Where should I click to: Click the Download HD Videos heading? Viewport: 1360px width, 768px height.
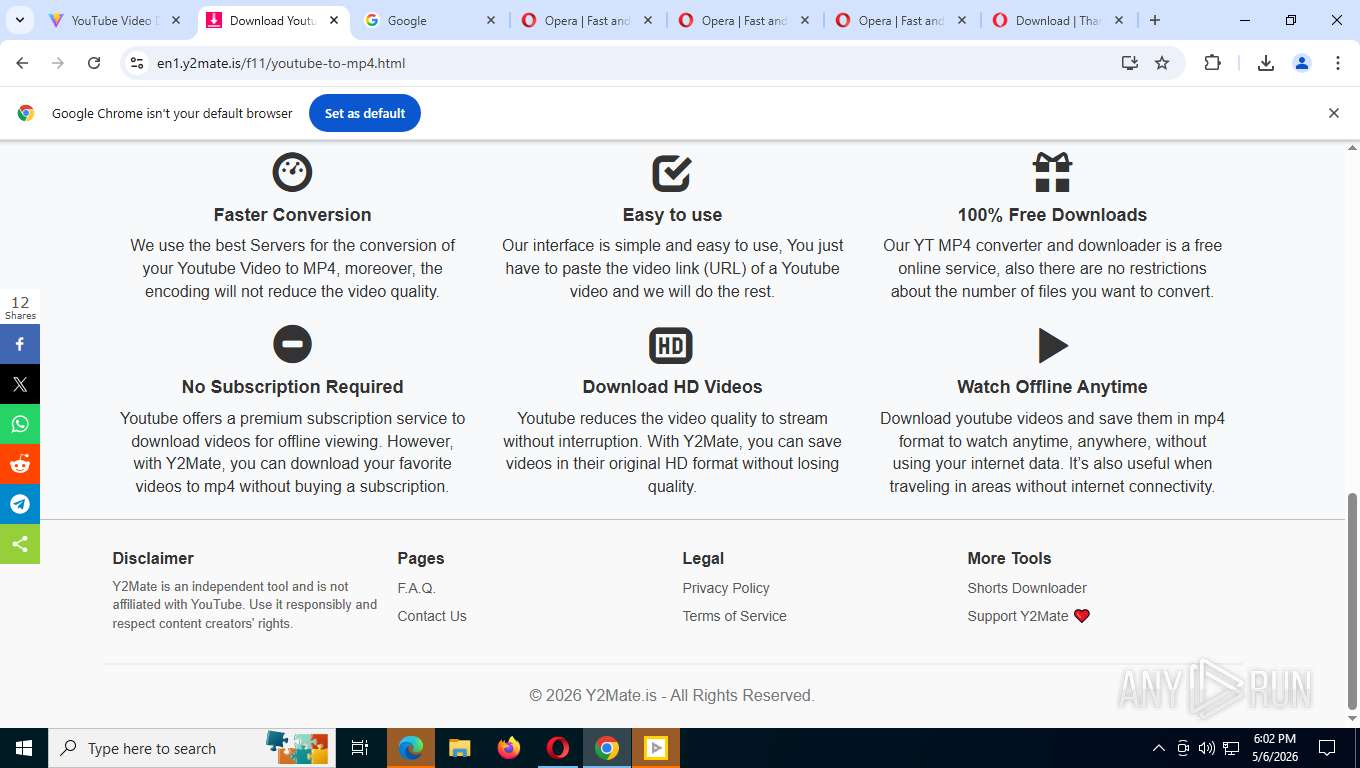672,387
